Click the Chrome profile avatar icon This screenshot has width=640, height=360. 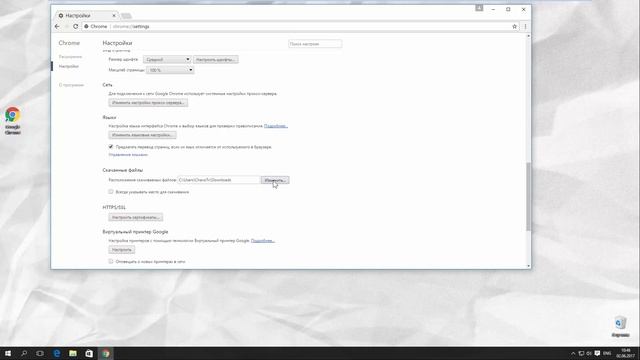(x=479, y=8)
